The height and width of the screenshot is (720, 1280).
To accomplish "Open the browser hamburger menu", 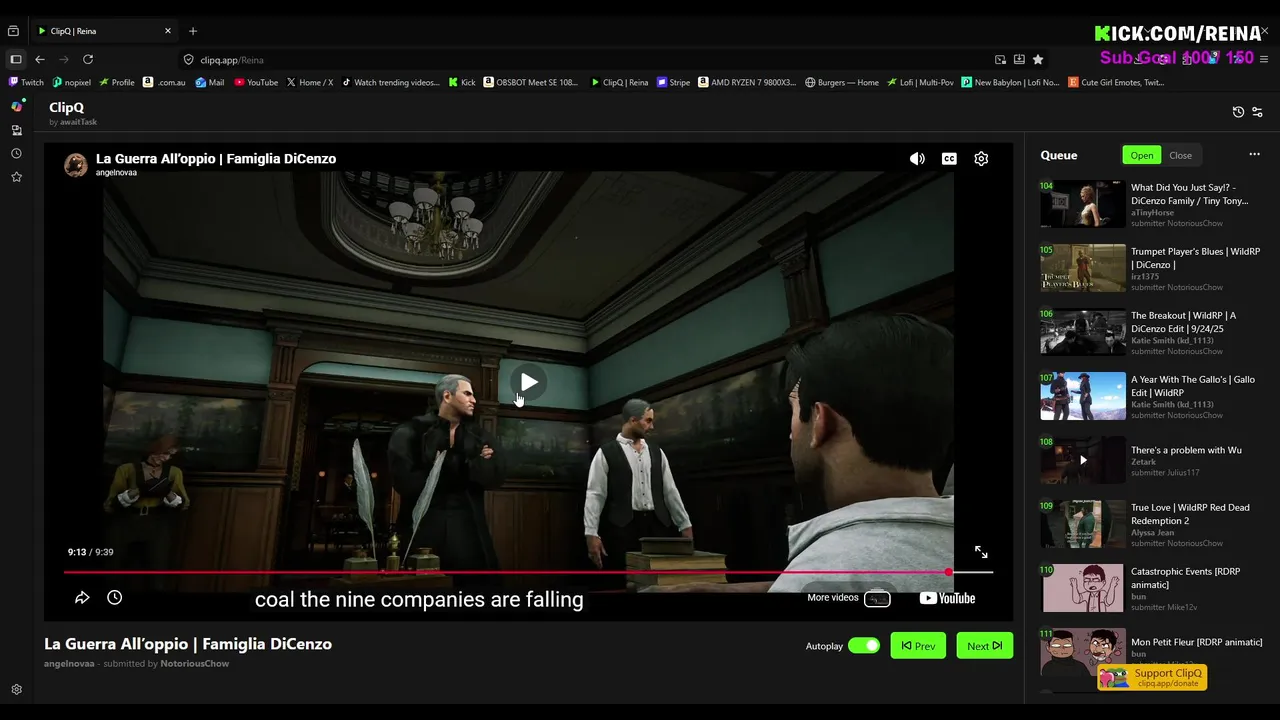I will (x=1264, y=60).
